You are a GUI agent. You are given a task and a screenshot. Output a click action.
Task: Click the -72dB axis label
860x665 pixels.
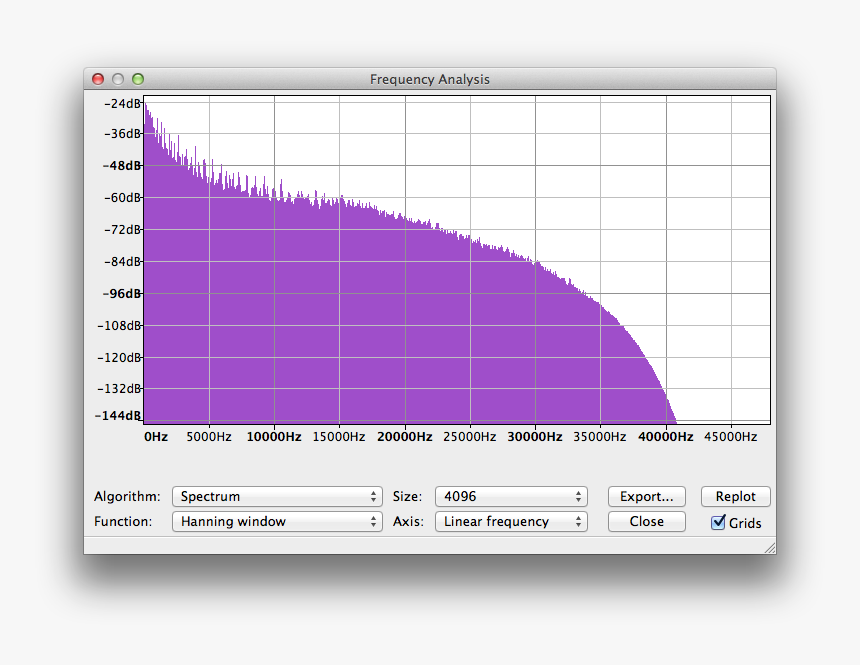pyautogui.click(x=123, y=229)
